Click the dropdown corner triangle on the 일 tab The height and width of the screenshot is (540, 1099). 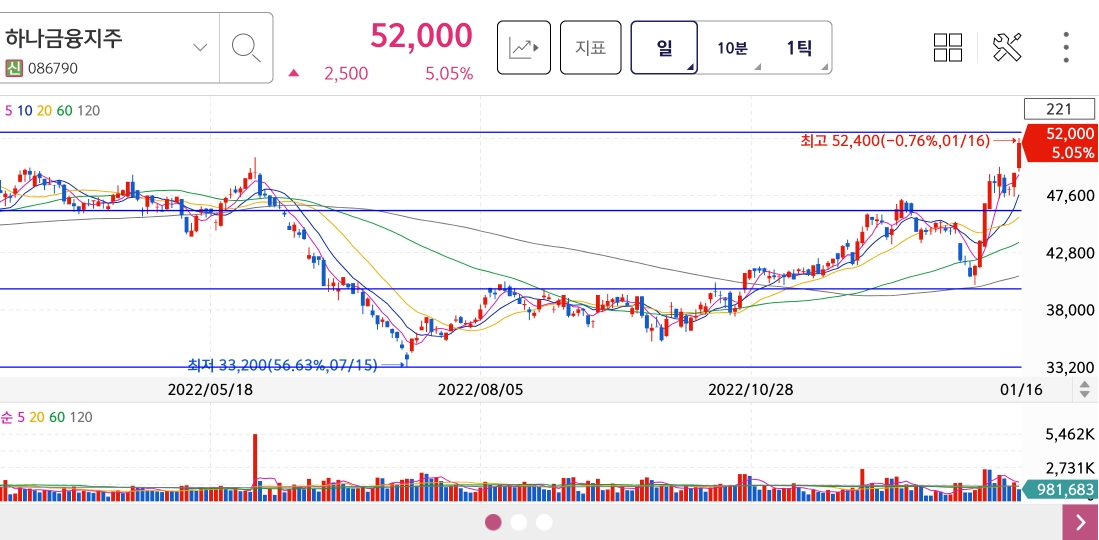(x=690, y=67)
